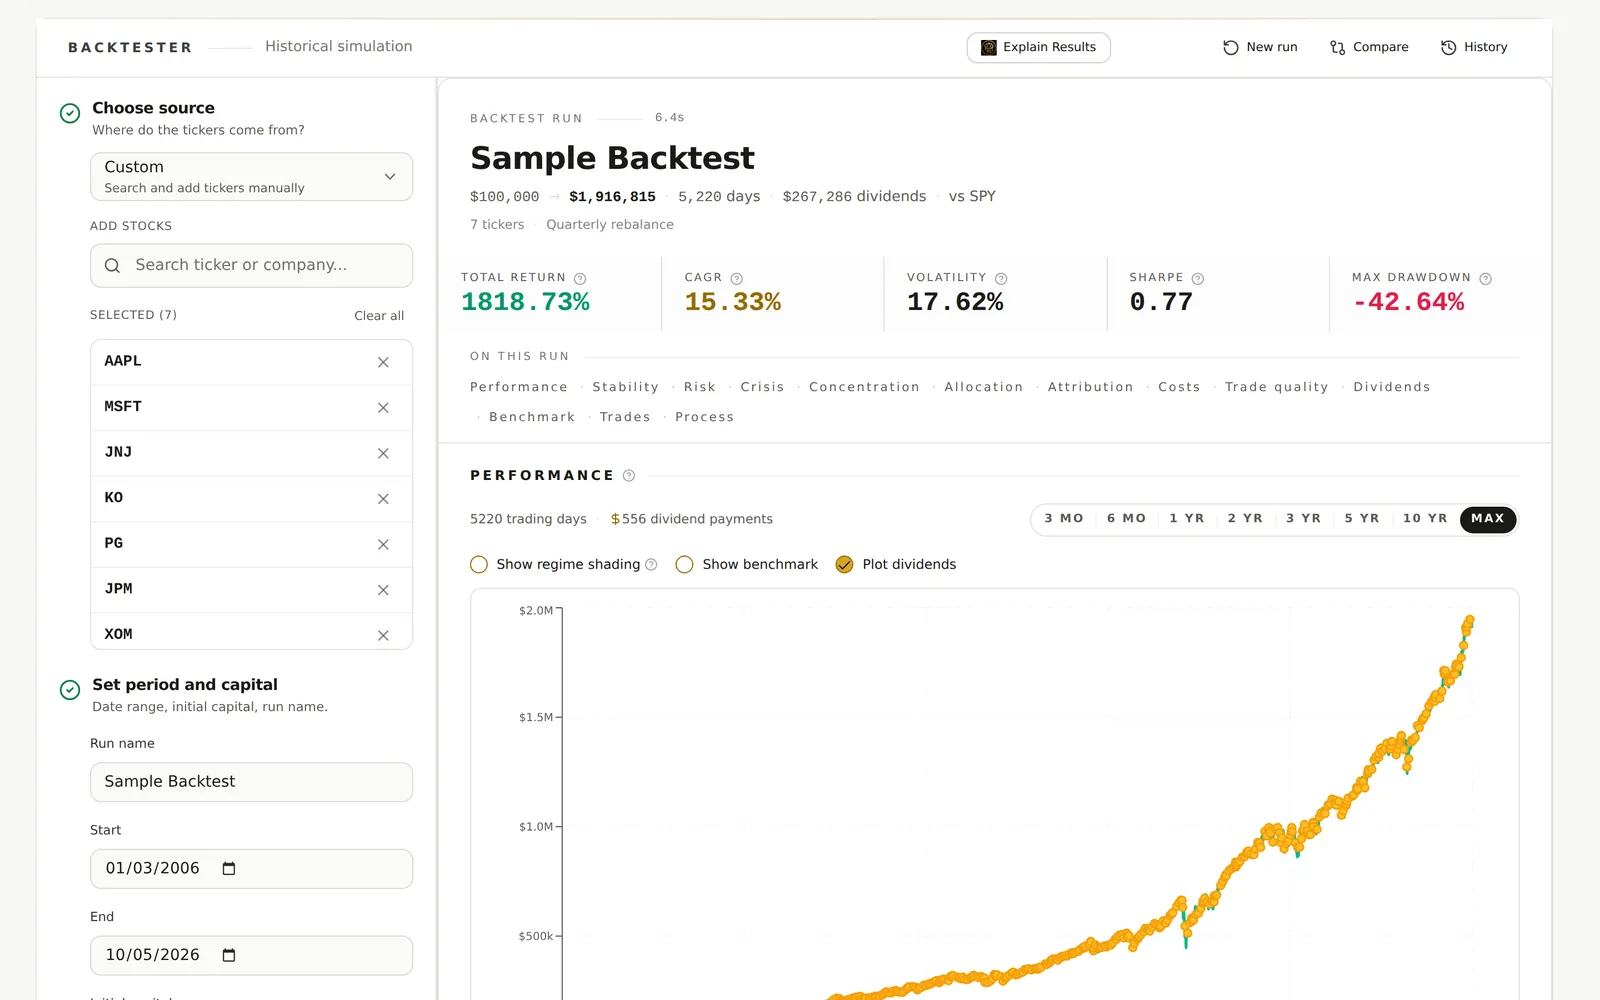Image resolution: width=1600 pixels, height=1000 pixels.
Task: Open the Custom source dropdown
Action: pyautogui.click(x=251, y=176)
